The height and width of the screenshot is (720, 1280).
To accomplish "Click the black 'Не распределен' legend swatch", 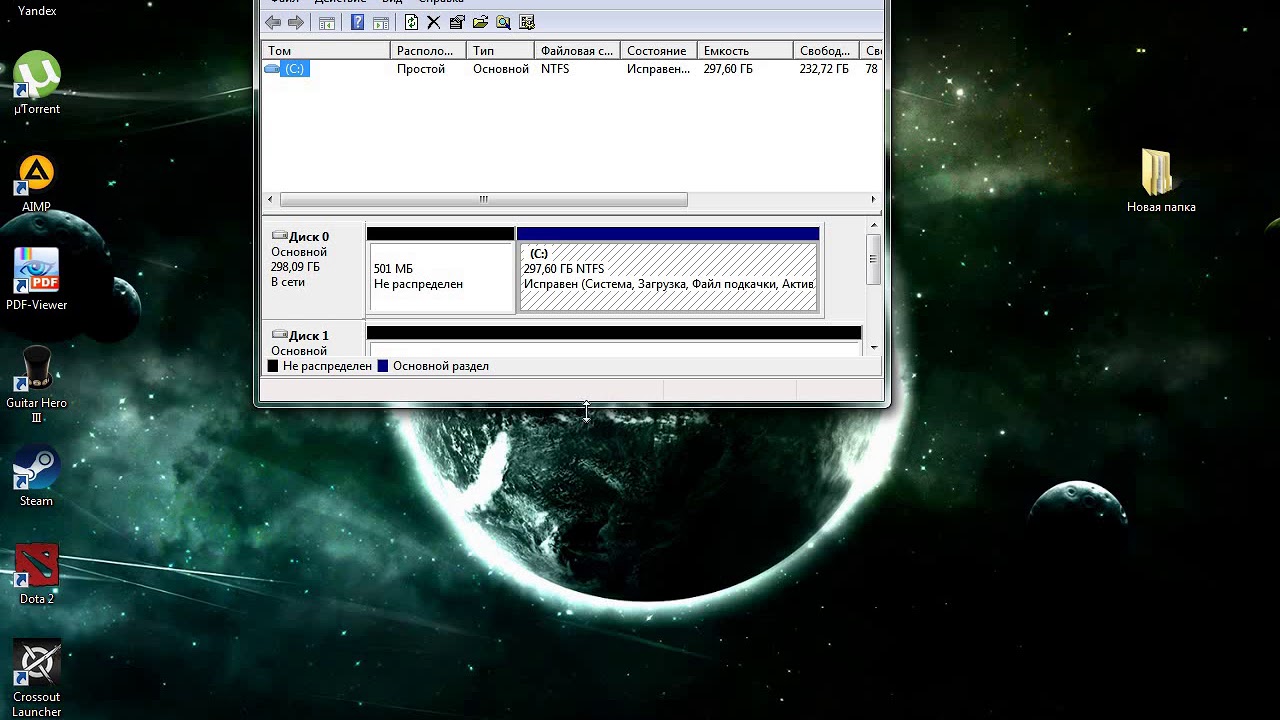I will coord(273,366).
